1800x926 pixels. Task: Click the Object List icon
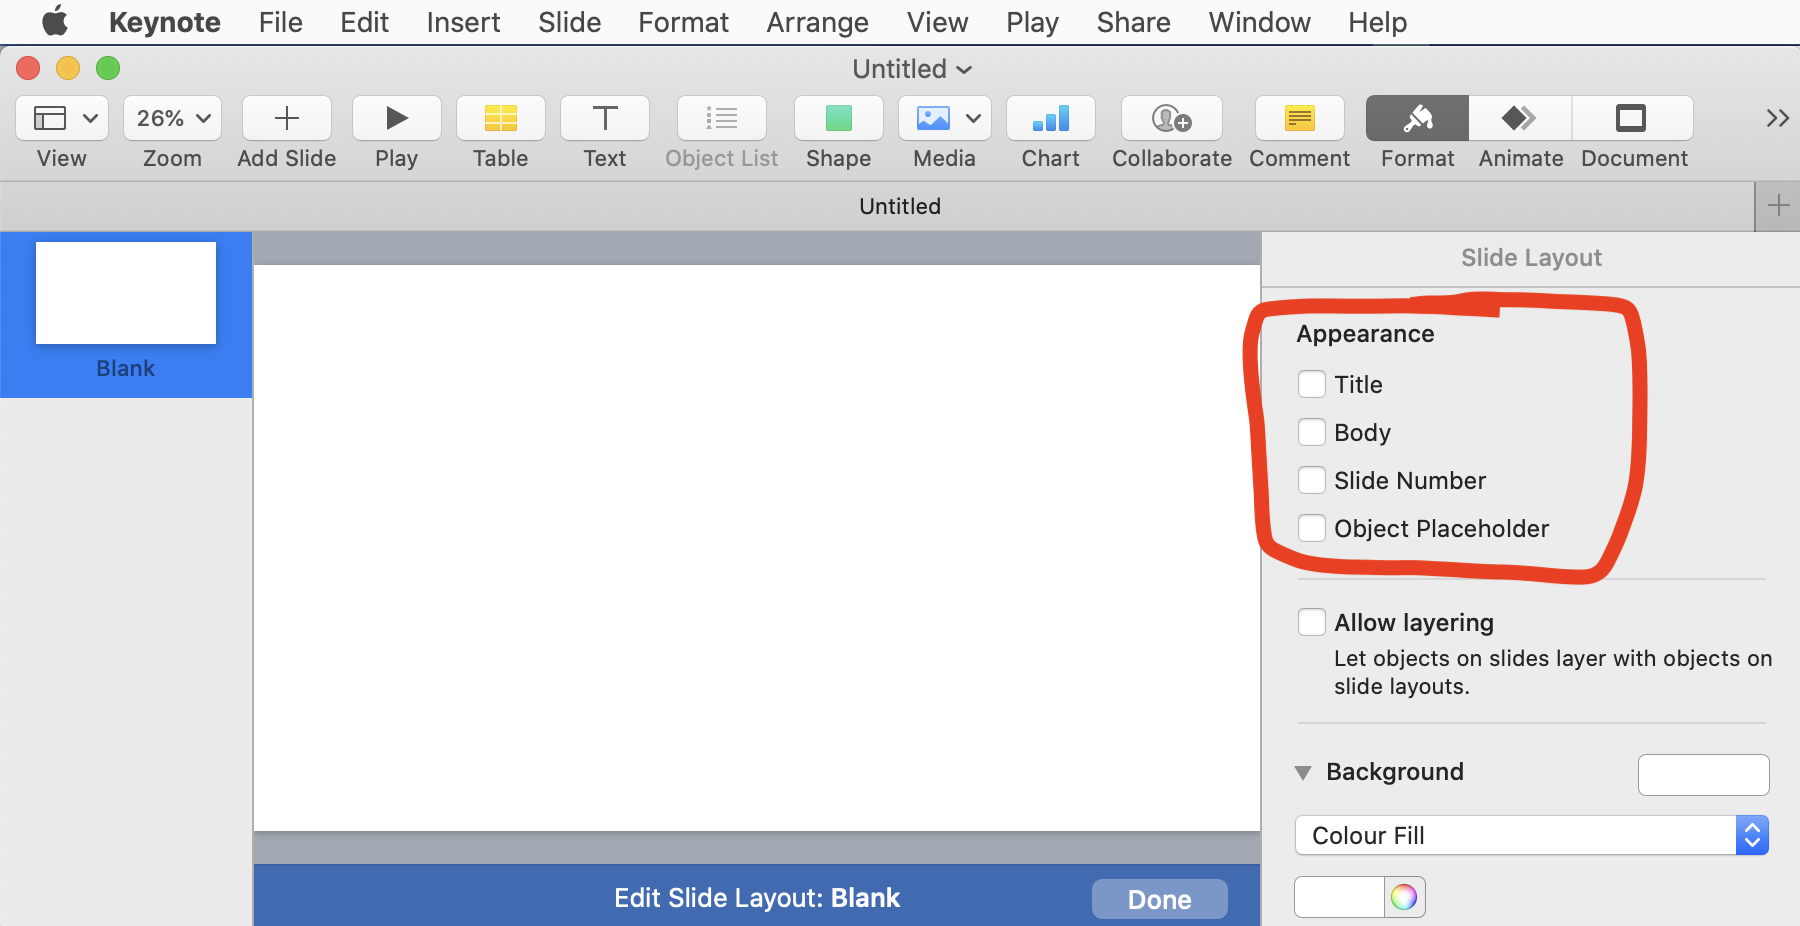(x=722, y=118)
